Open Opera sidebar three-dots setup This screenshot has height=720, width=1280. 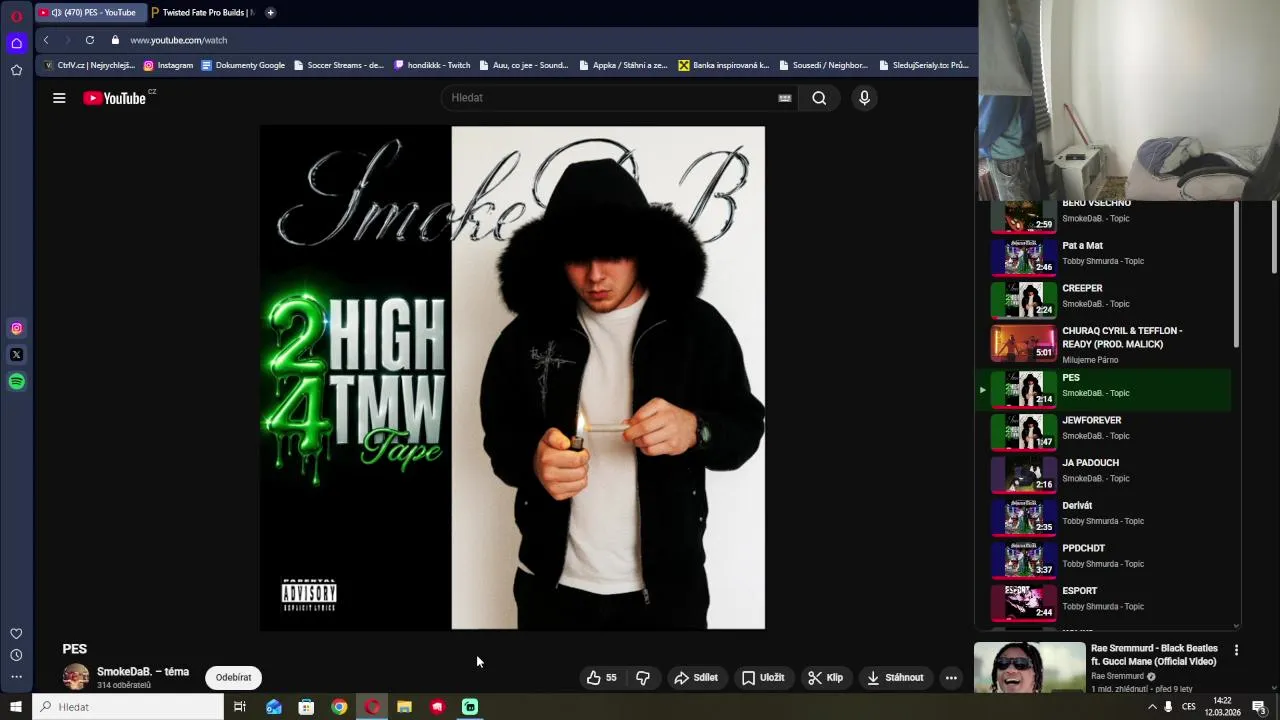click(x=16, y=677)
